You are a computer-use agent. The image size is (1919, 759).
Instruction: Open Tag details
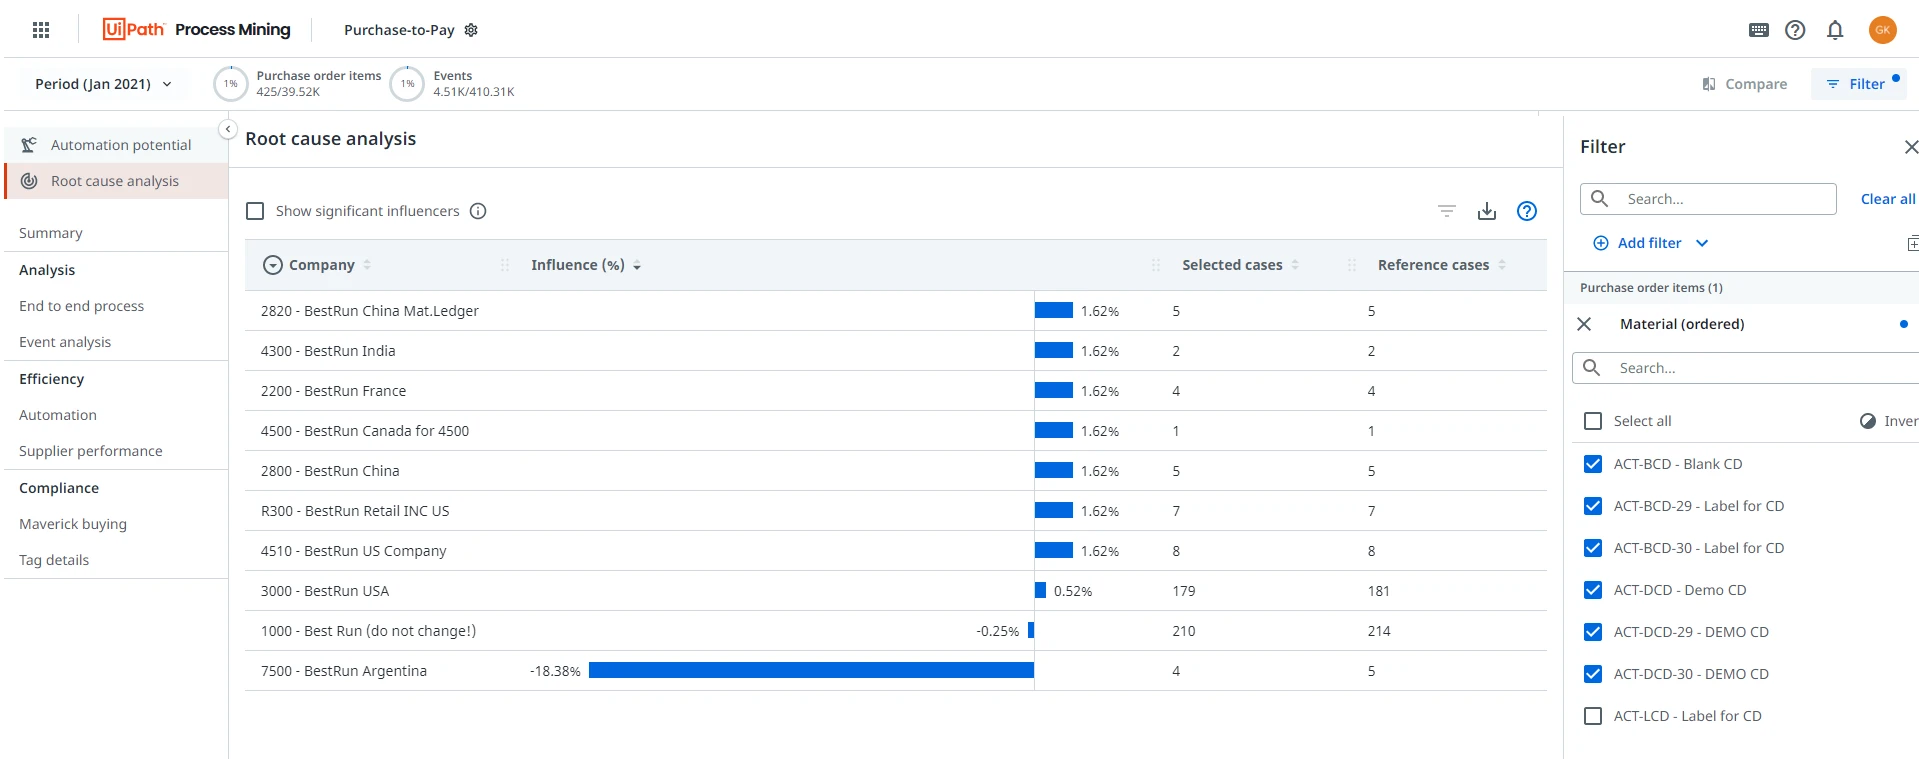pos(54,560)
